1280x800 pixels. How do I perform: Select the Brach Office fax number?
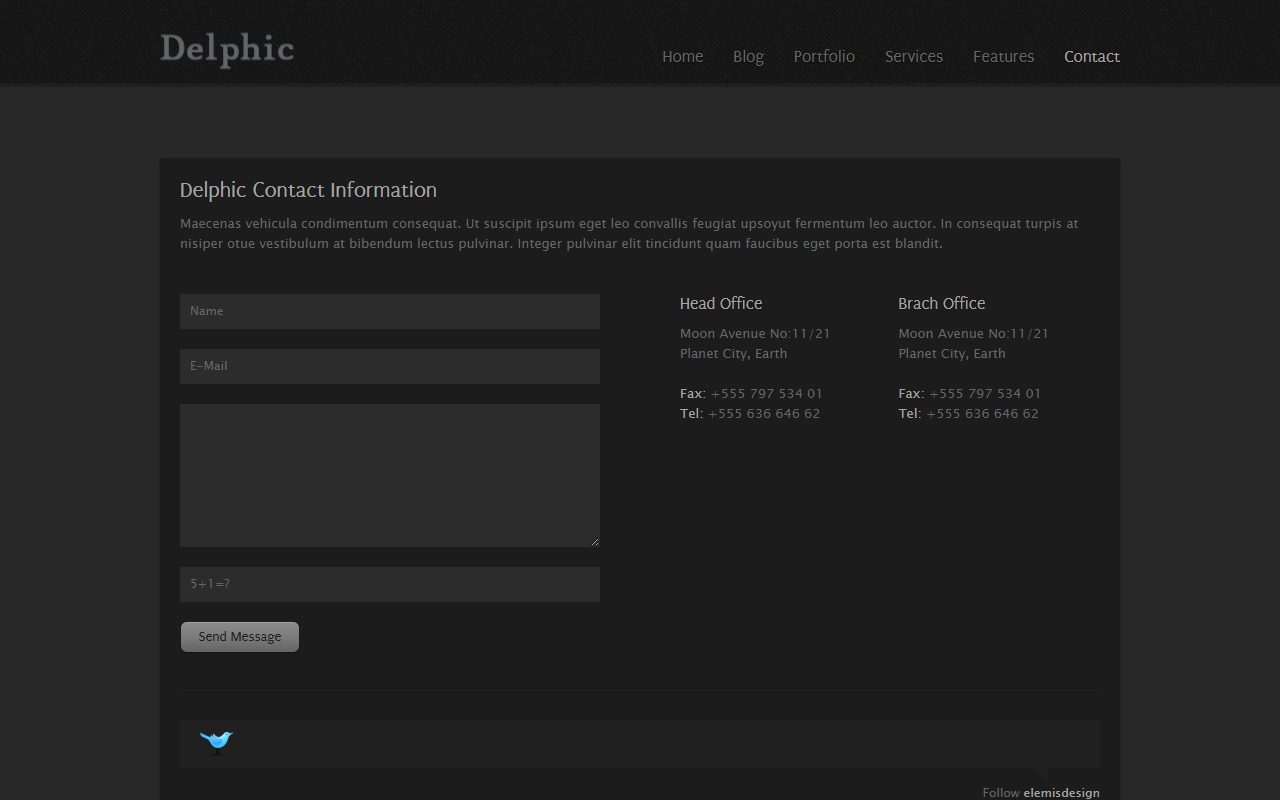click(x=985, y=394)
